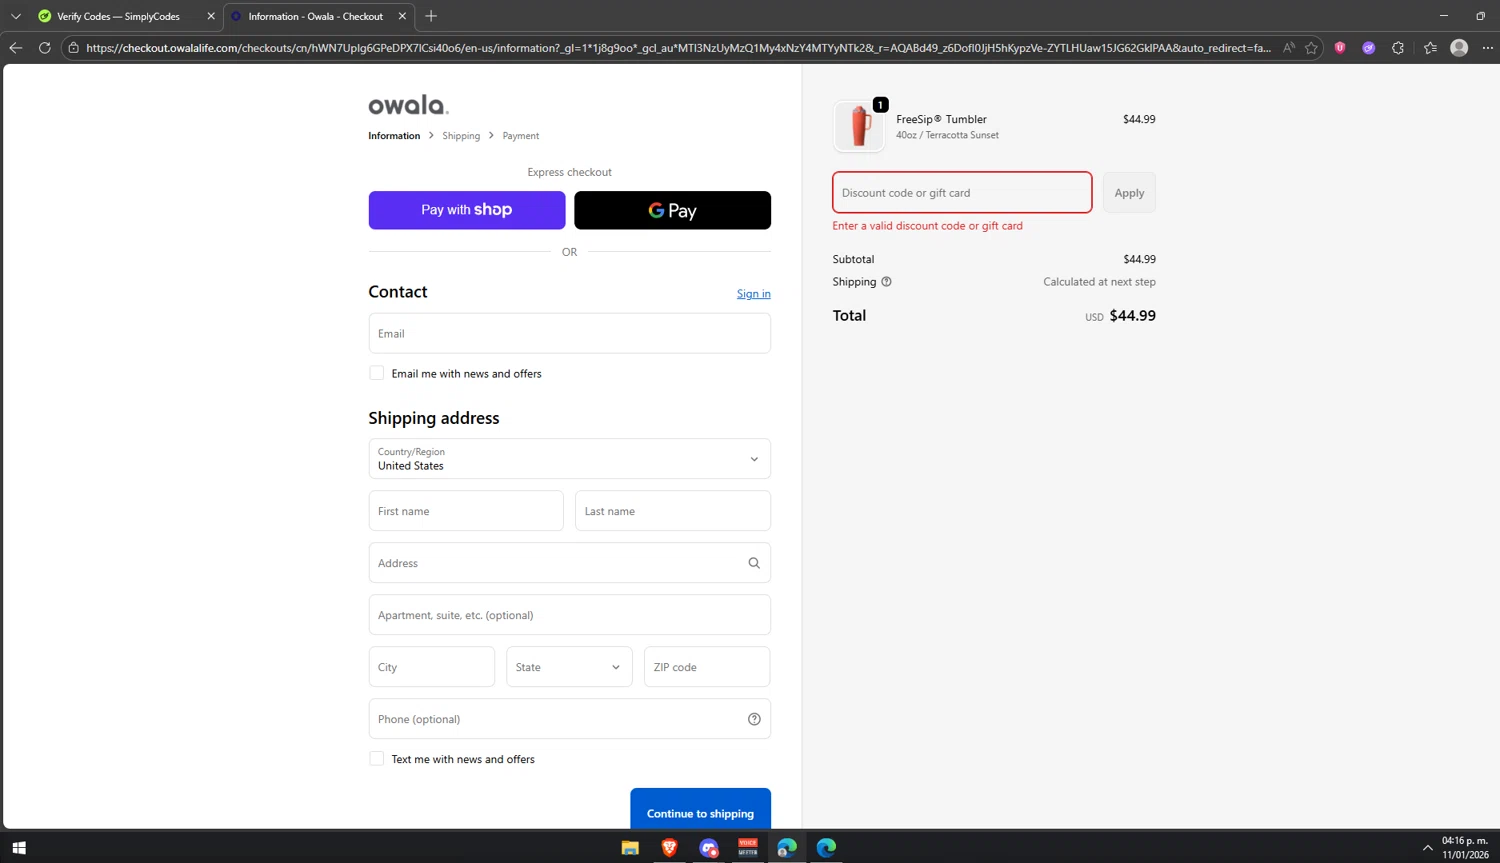Open first Edge icon in taskbar
Viewport: 1500px width, 863px height.
click(787, 847)
